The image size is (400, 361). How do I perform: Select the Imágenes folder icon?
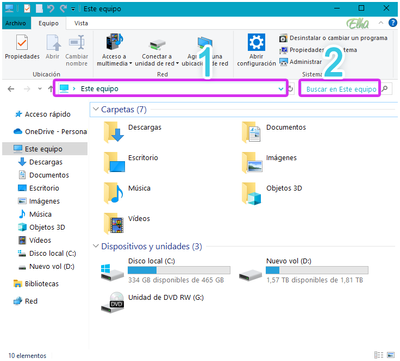click(x=252, y=162)
